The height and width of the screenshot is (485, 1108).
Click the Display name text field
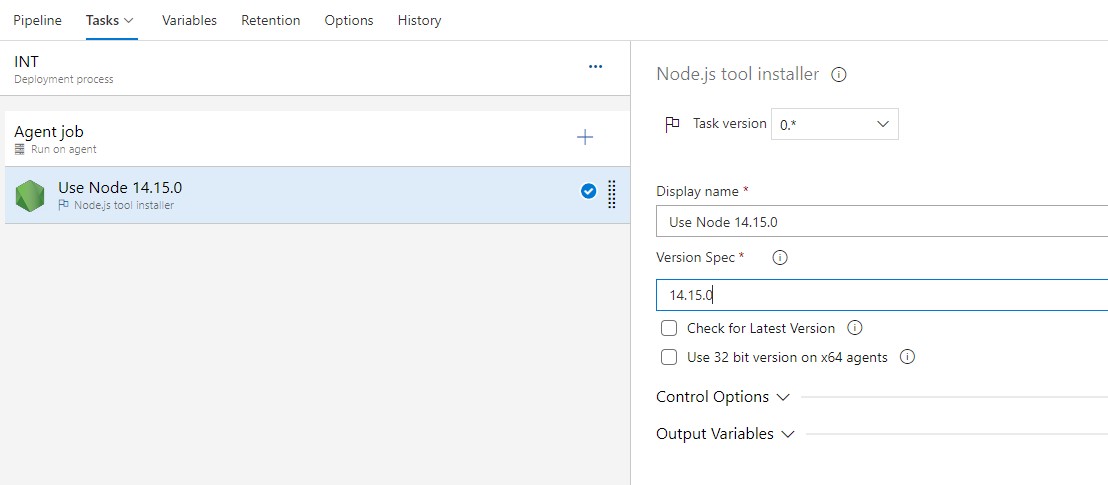point(880,222)
